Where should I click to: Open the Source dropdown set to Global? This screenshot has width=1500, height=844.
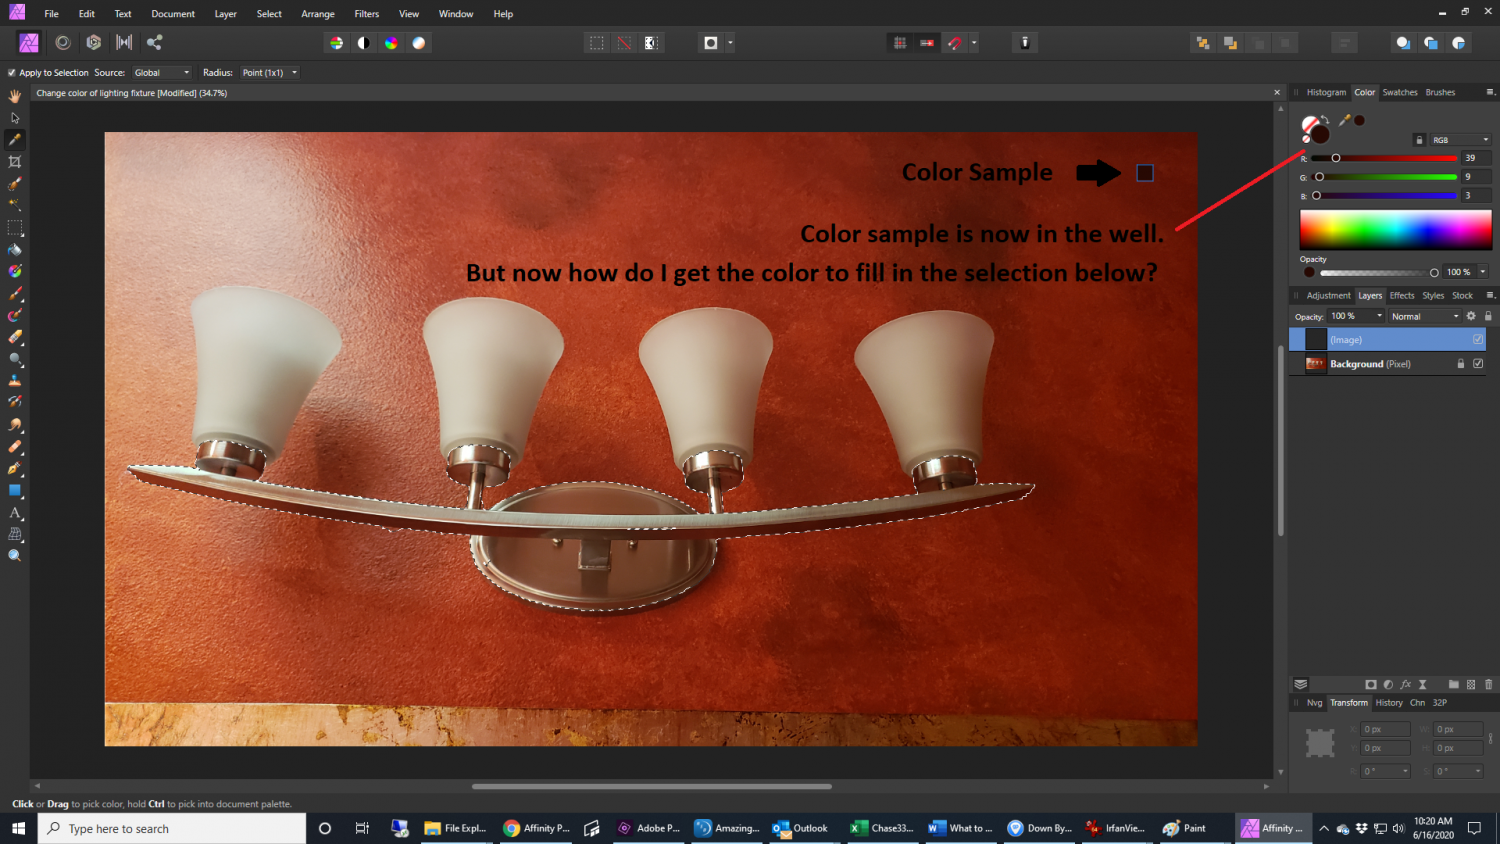[161, 73]
